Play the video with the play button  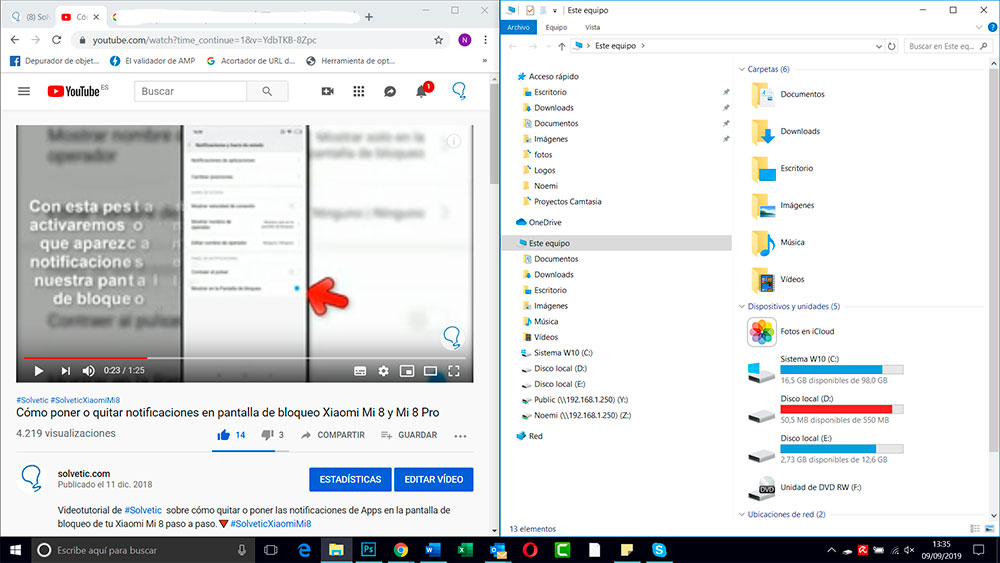38,370
